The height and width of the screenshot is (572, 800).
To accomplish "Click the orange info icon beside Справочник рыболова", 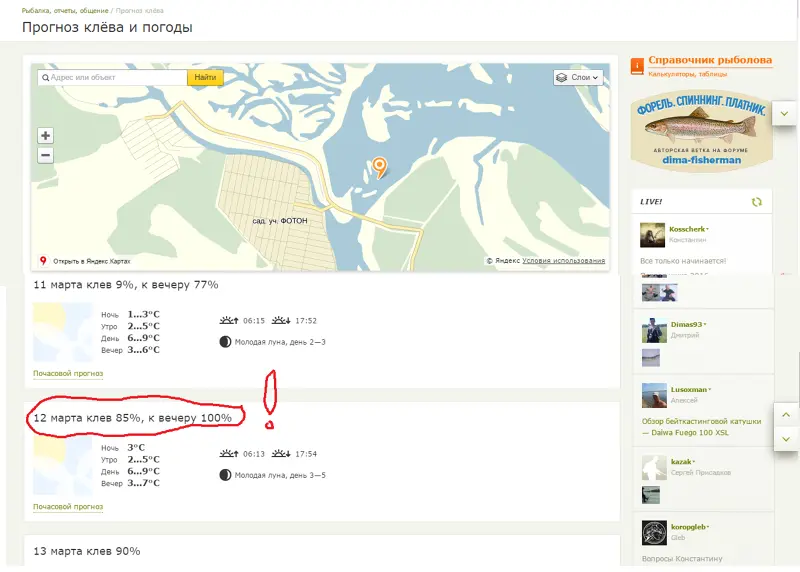I will (637, 66).
